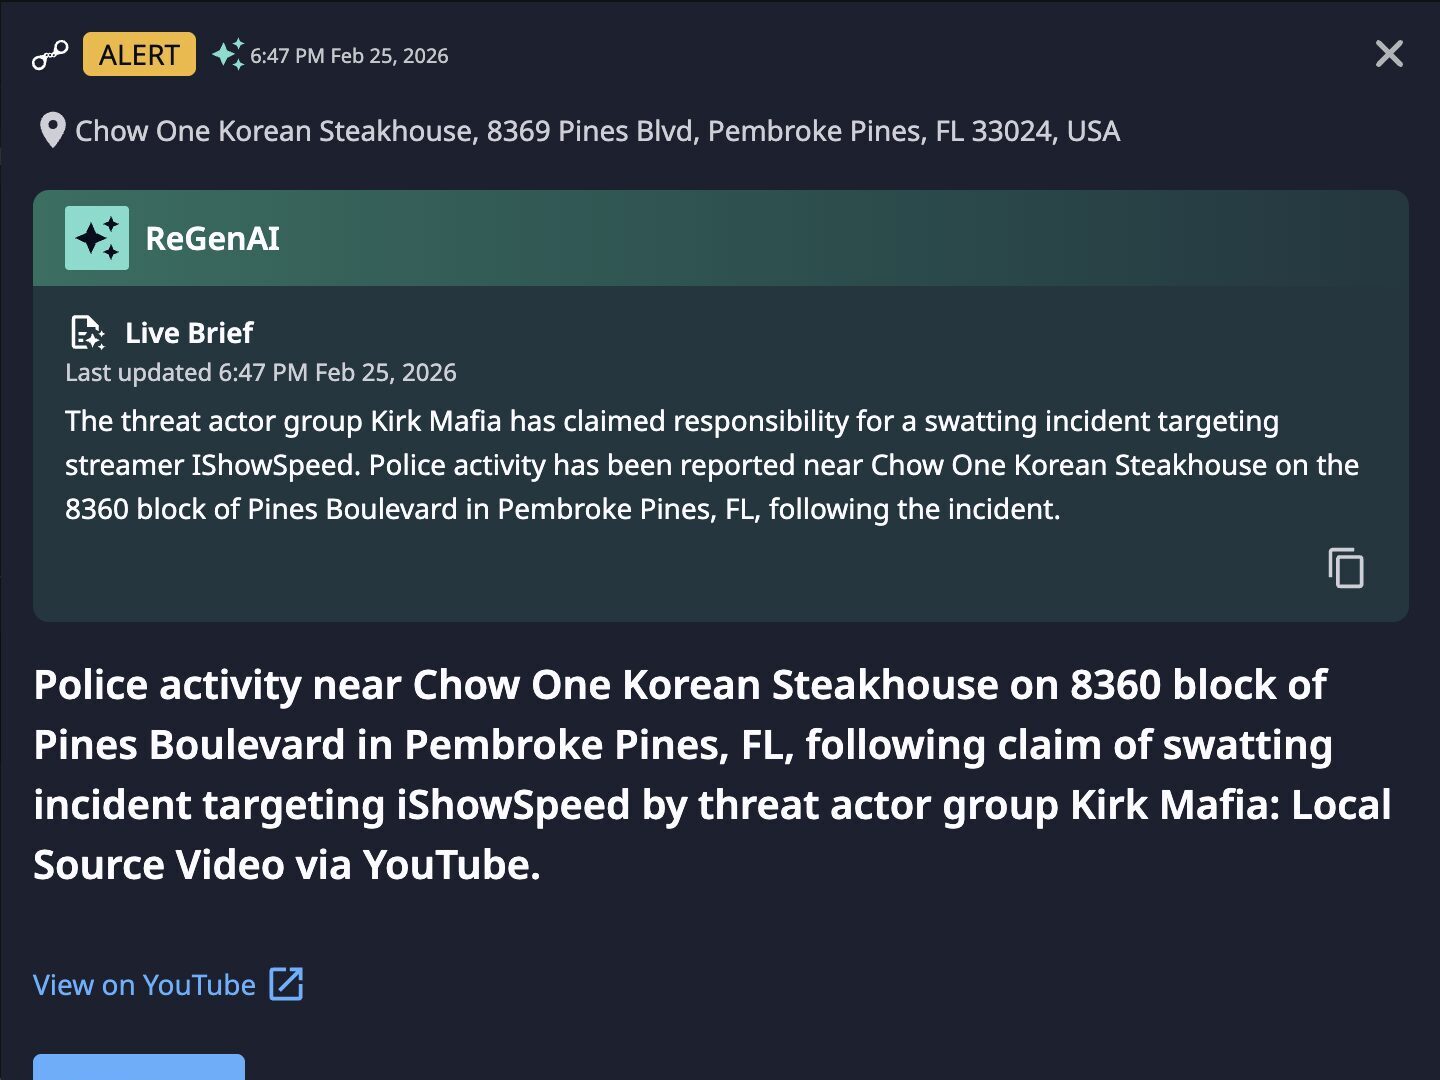Click the ReGenAI sparkle logo icon

coord(97,238)
